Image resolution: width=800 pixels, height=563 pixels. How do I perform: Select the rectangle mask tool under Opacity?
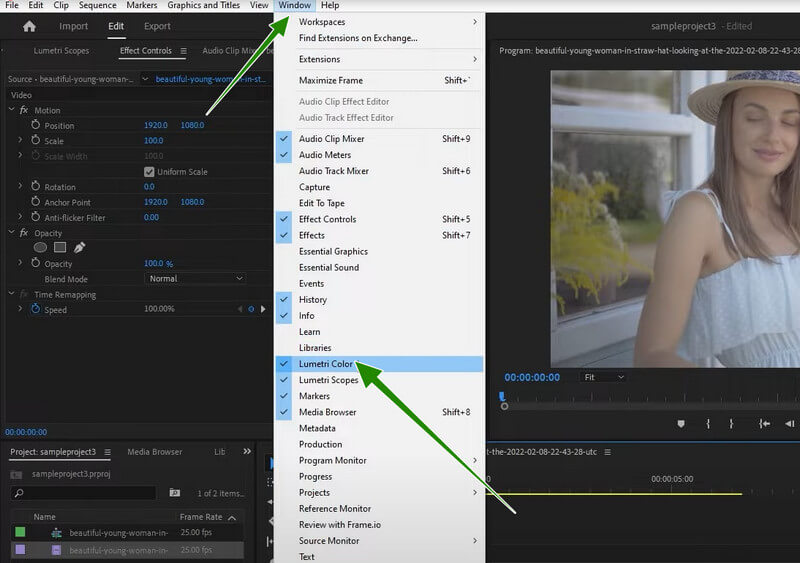point(60,247)
